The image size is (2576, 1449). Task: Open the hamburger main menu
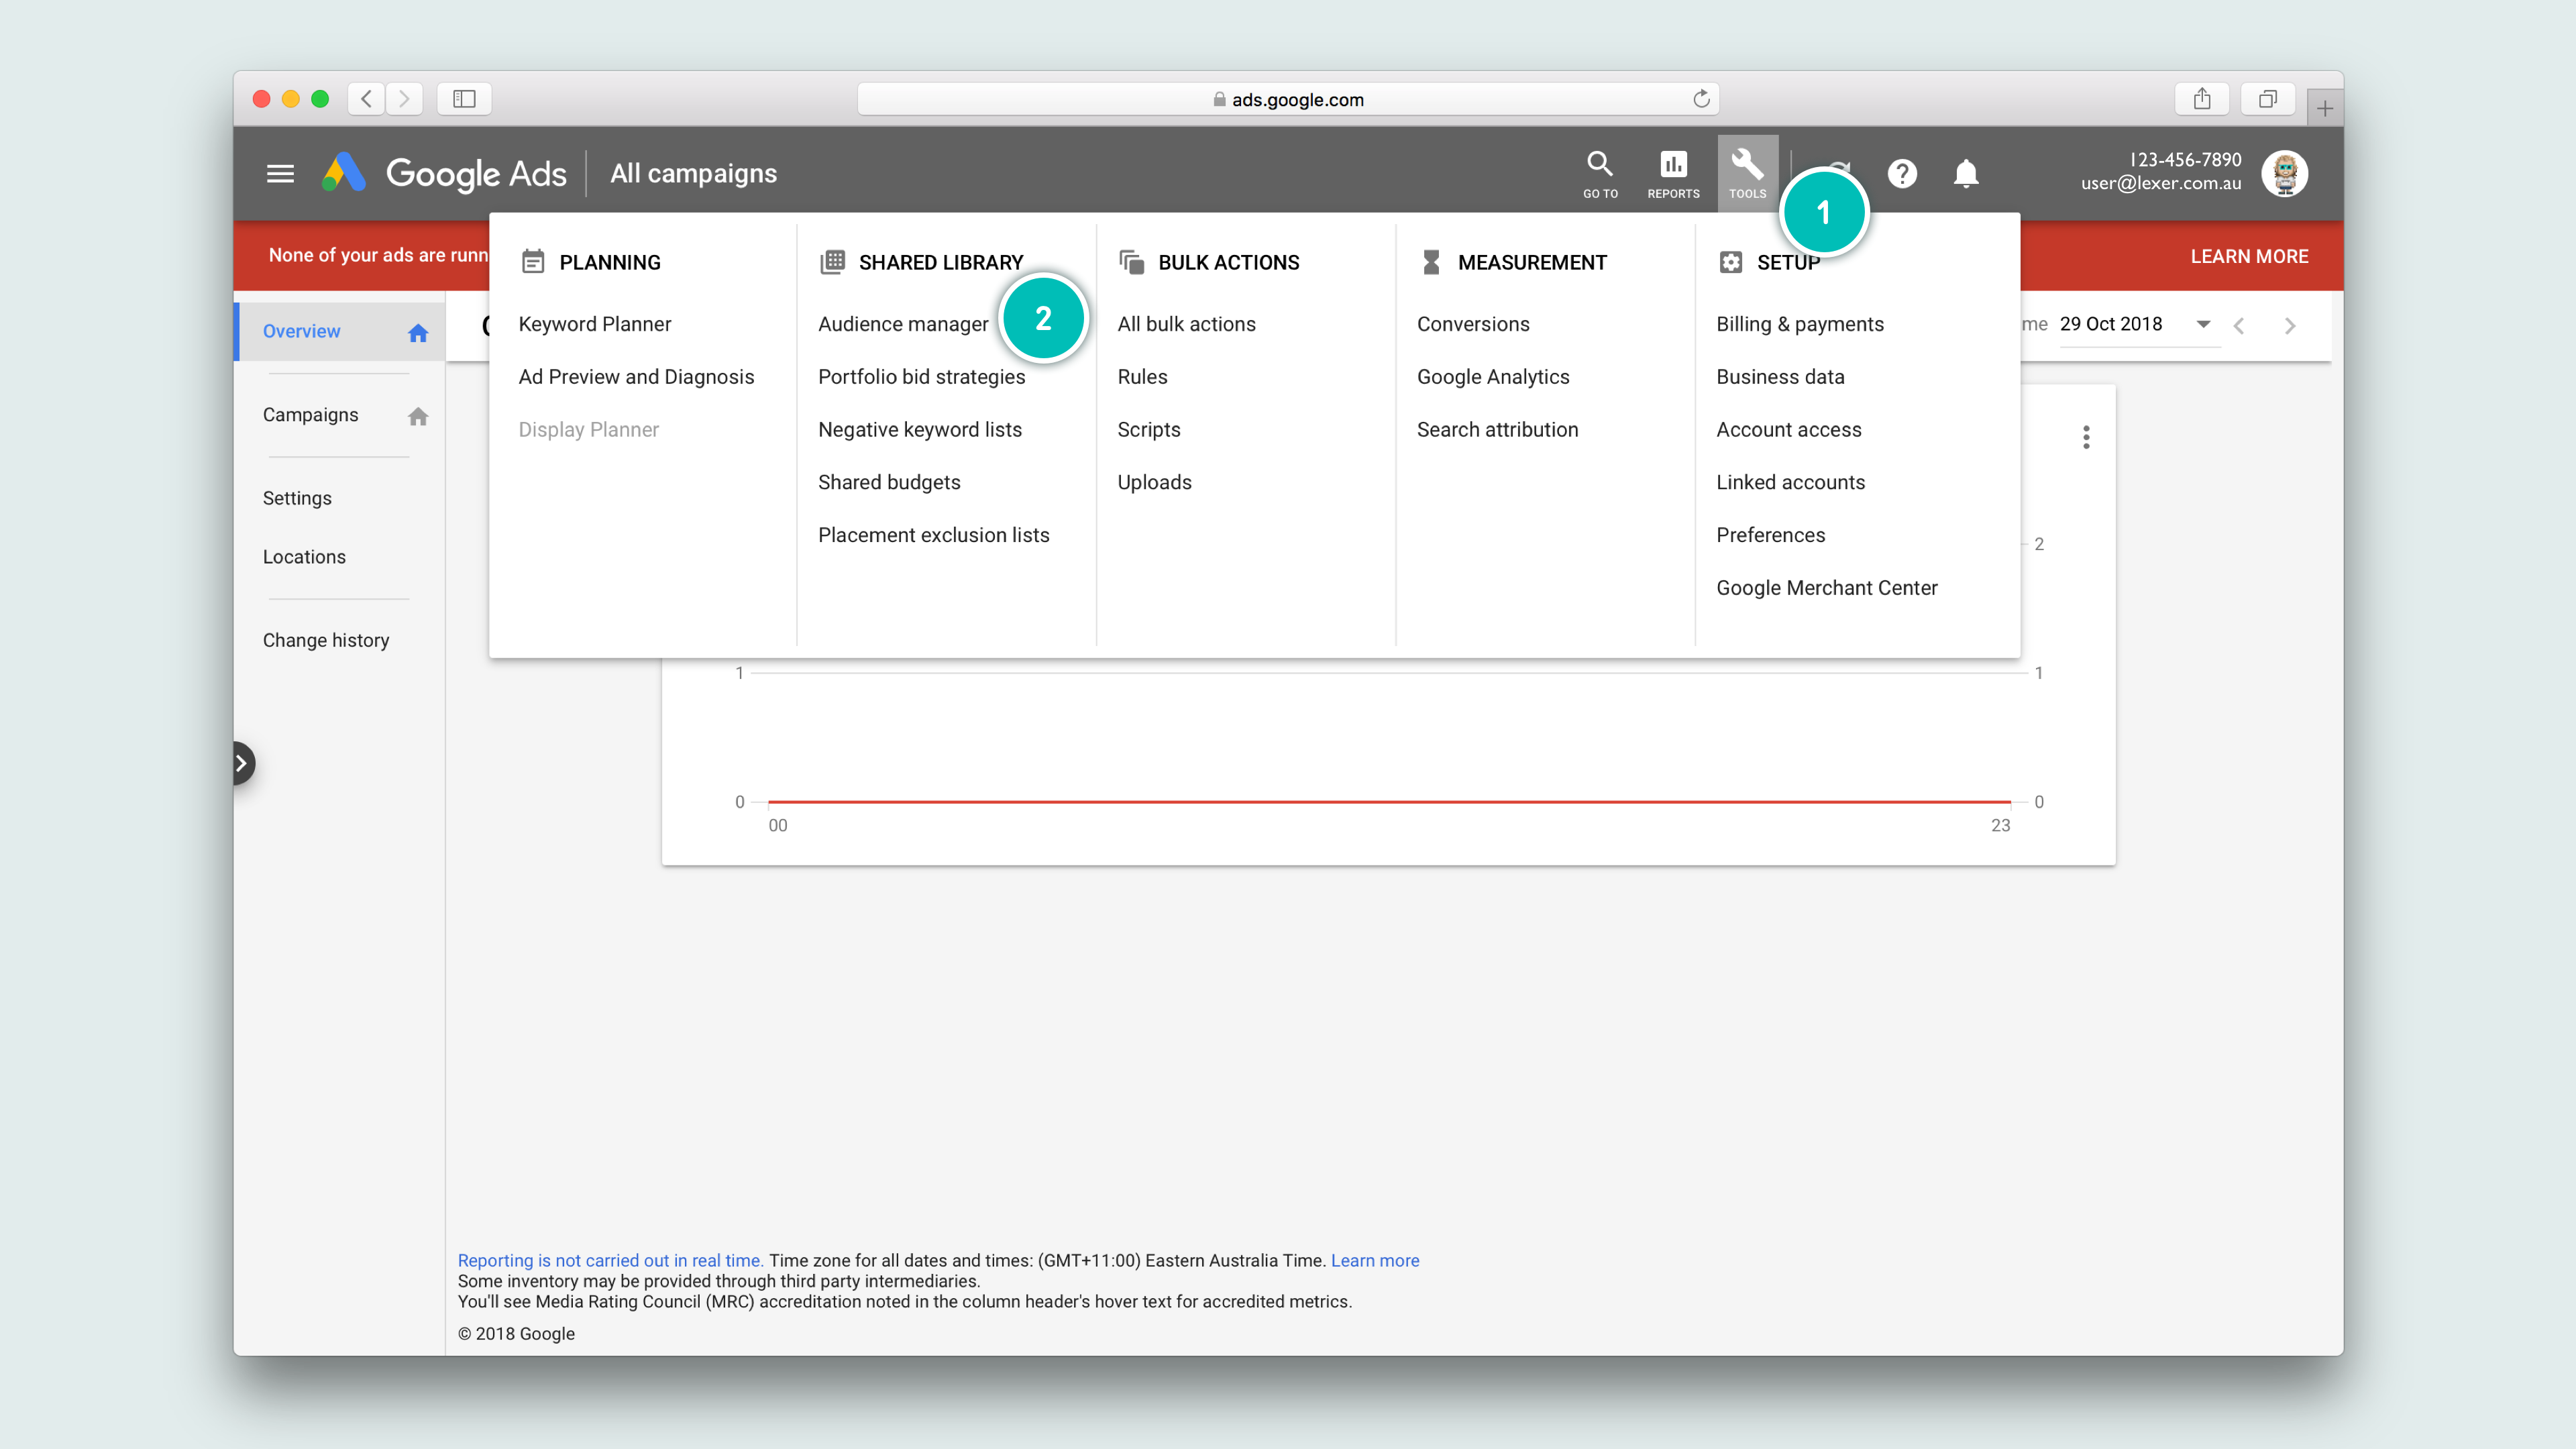point(280,174)
